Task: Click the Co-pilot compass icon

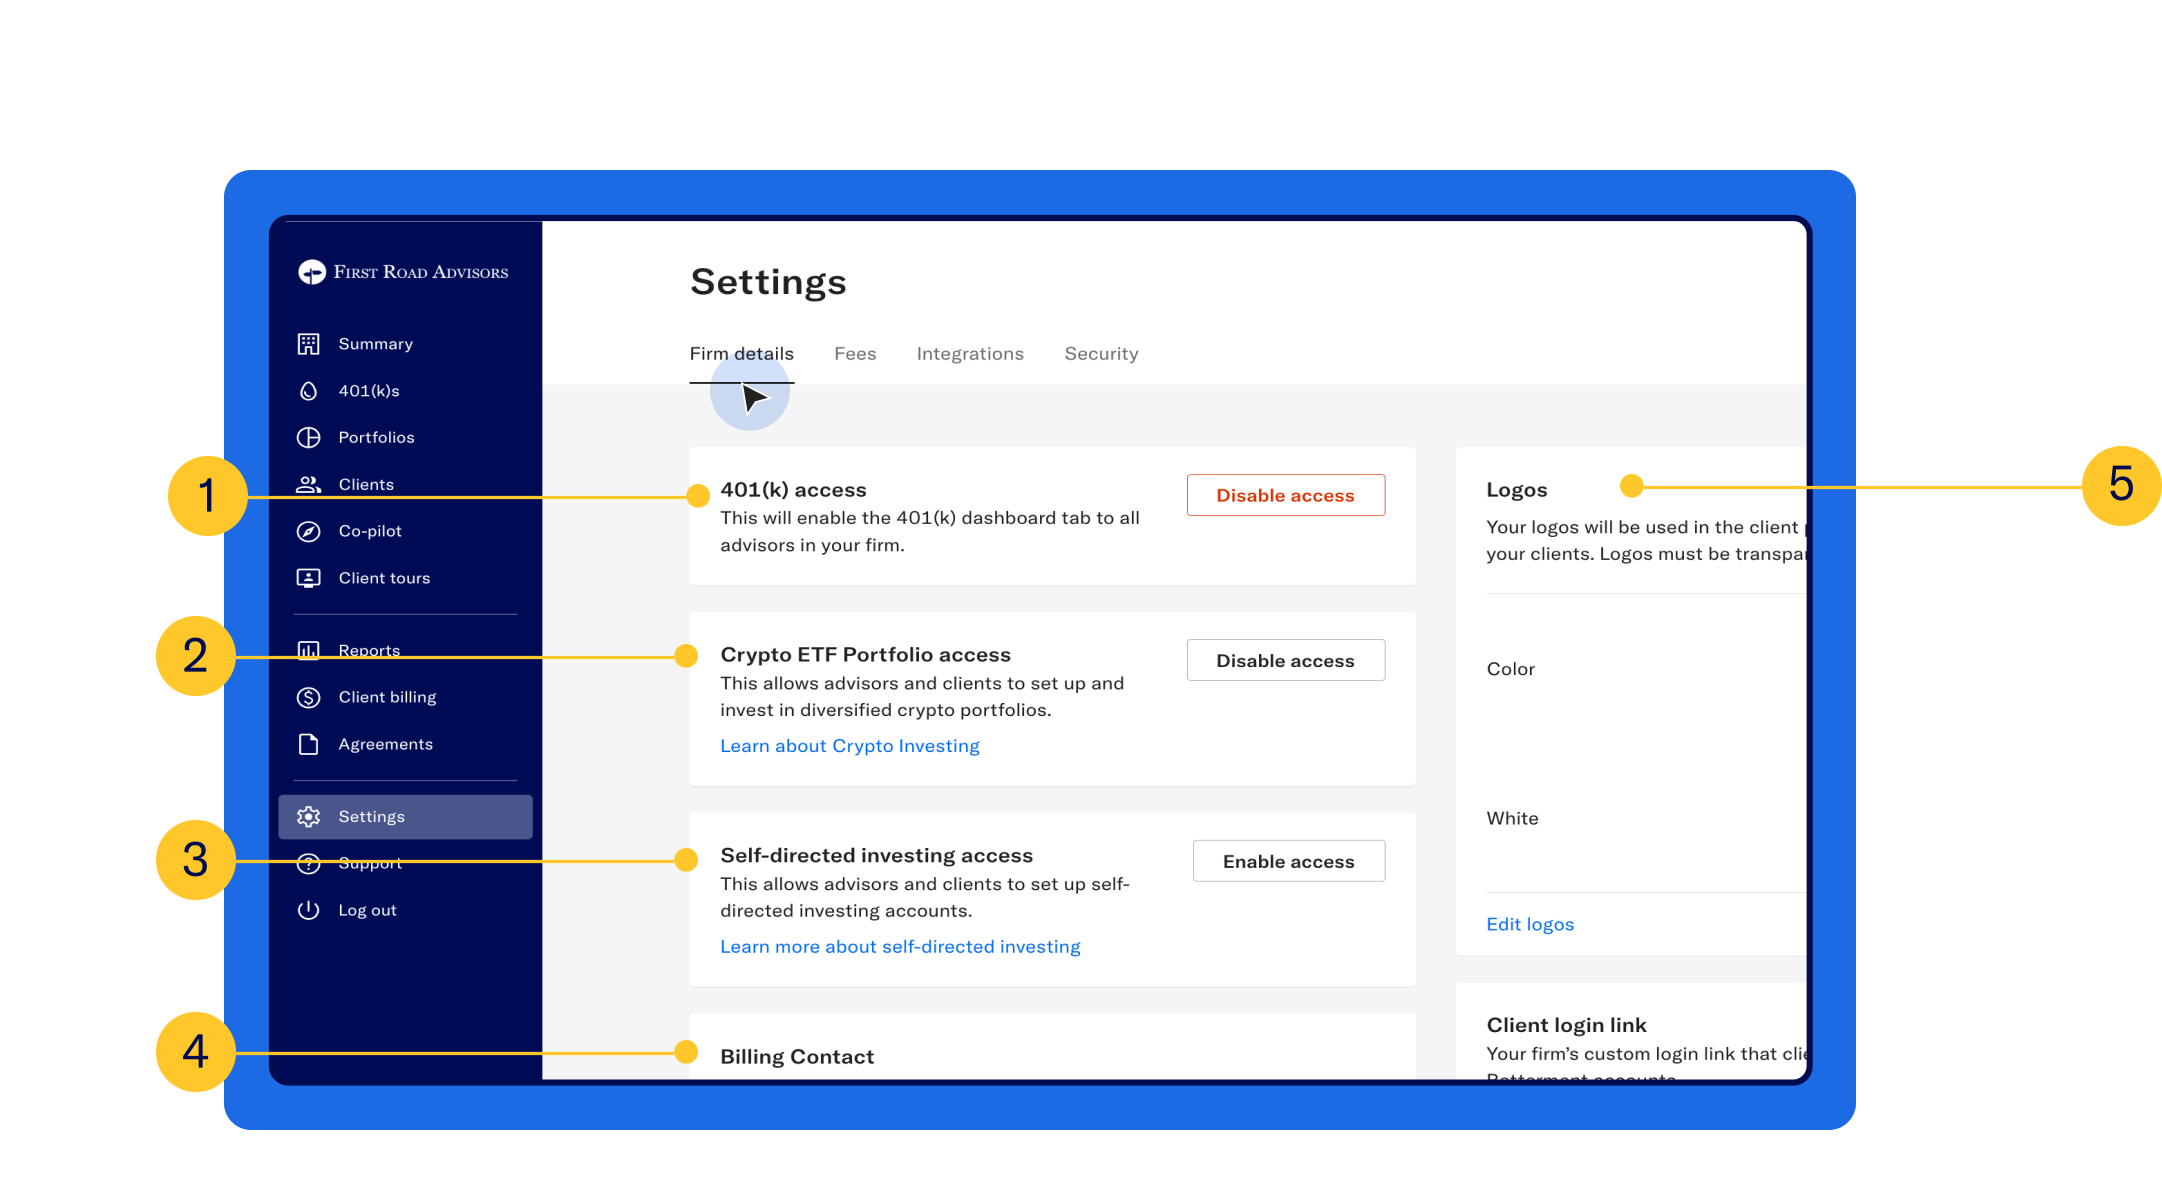Action: 309,532
